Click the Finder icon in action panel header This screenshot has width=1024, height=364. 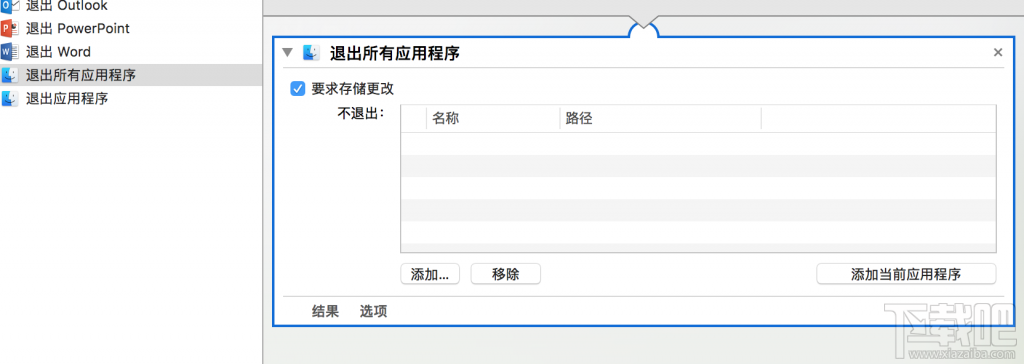(311, 53)
